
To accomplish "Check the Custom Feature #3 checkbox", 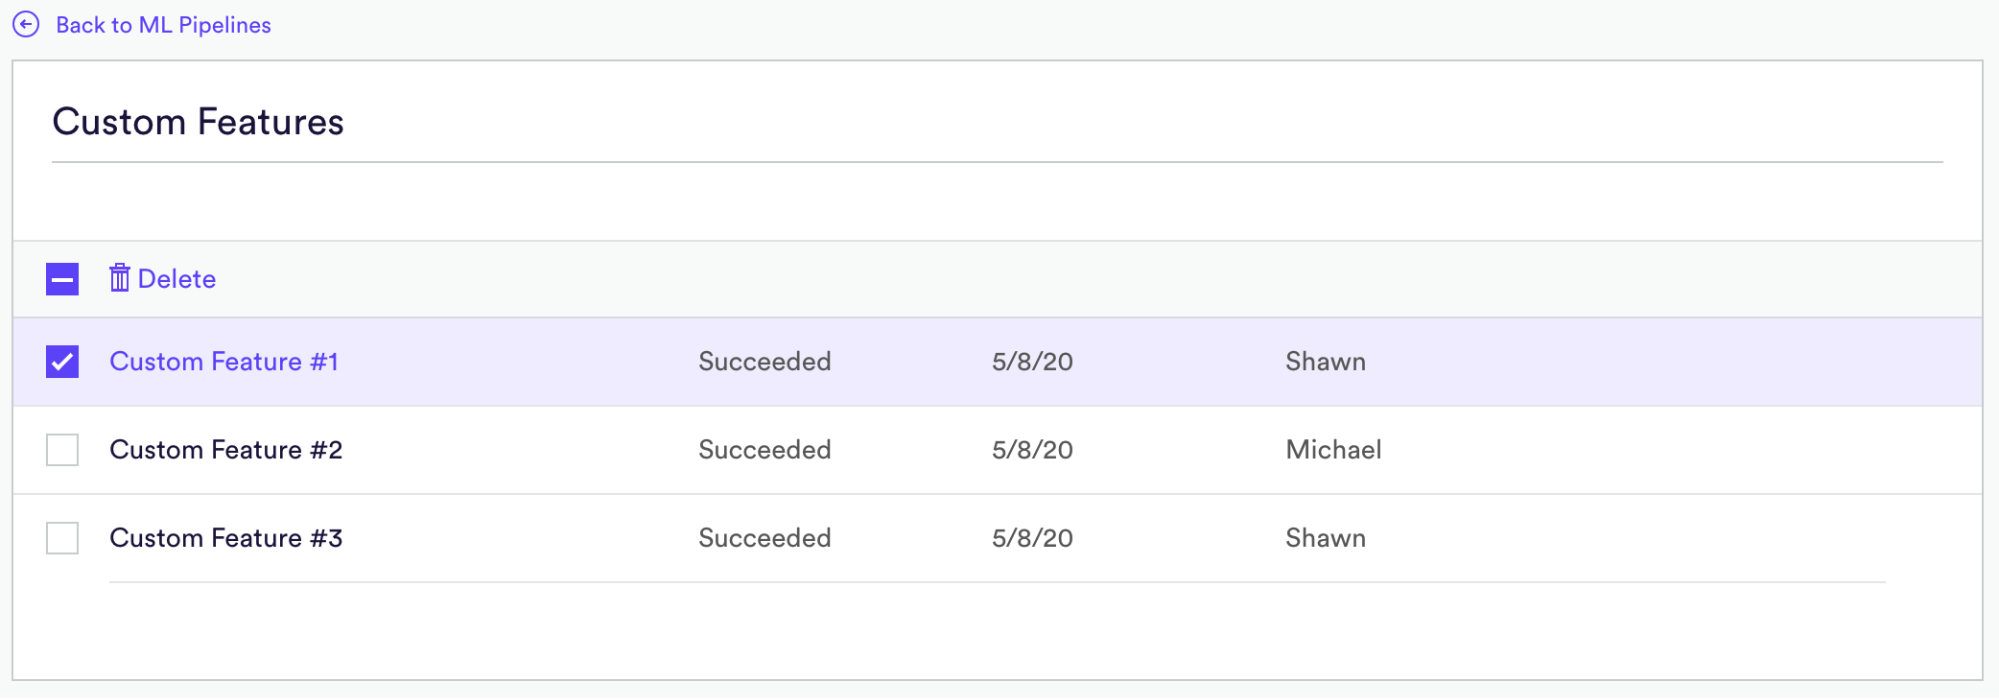I will tap(62, 538).
